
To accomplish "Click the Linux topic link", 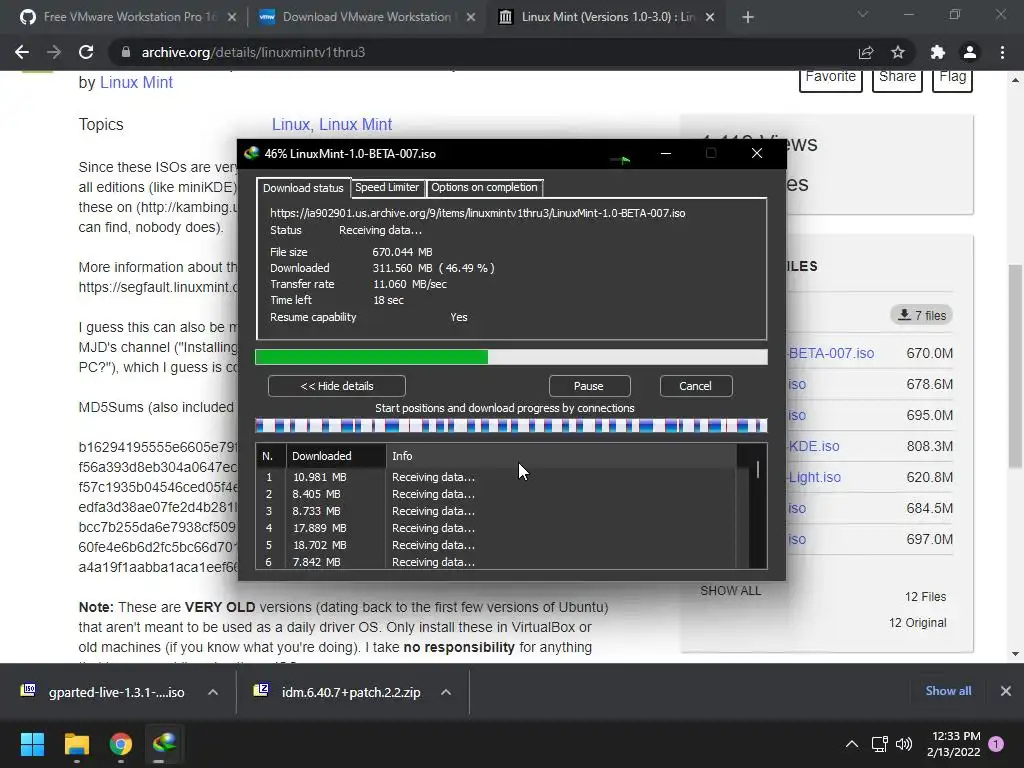I will tap(291, 125).
